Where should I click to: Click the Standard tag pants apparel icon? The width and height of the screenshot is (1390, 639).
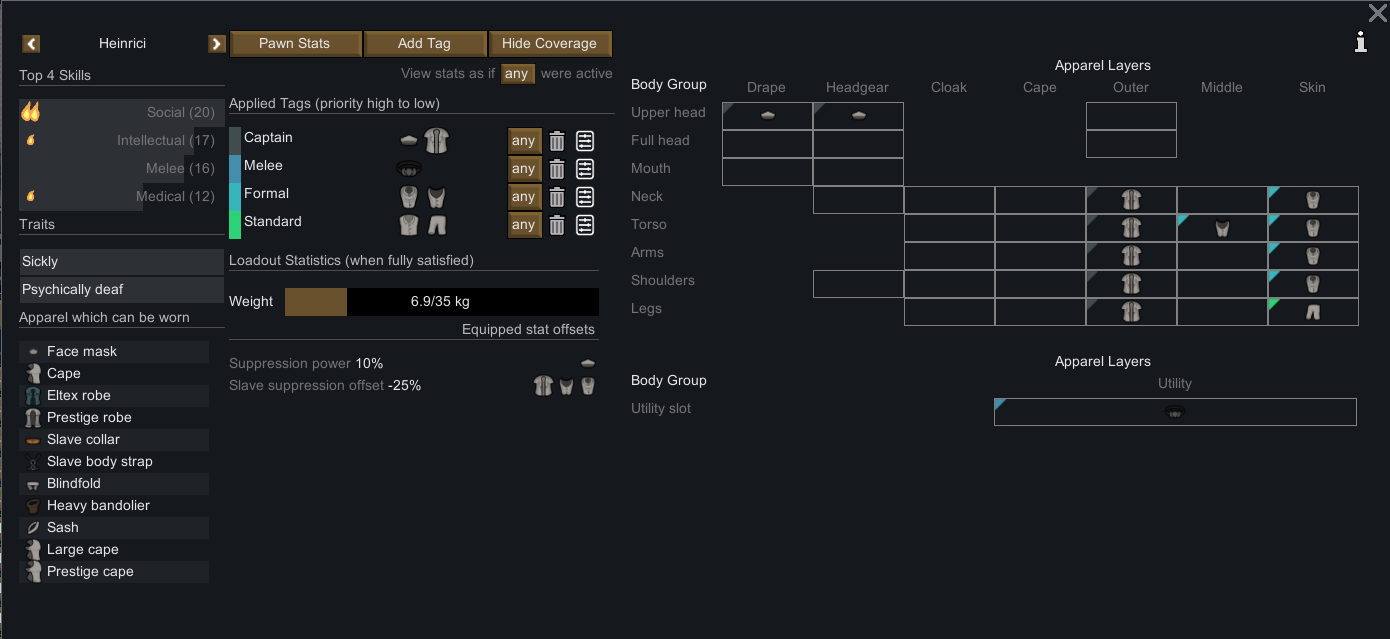click(436, 225)
